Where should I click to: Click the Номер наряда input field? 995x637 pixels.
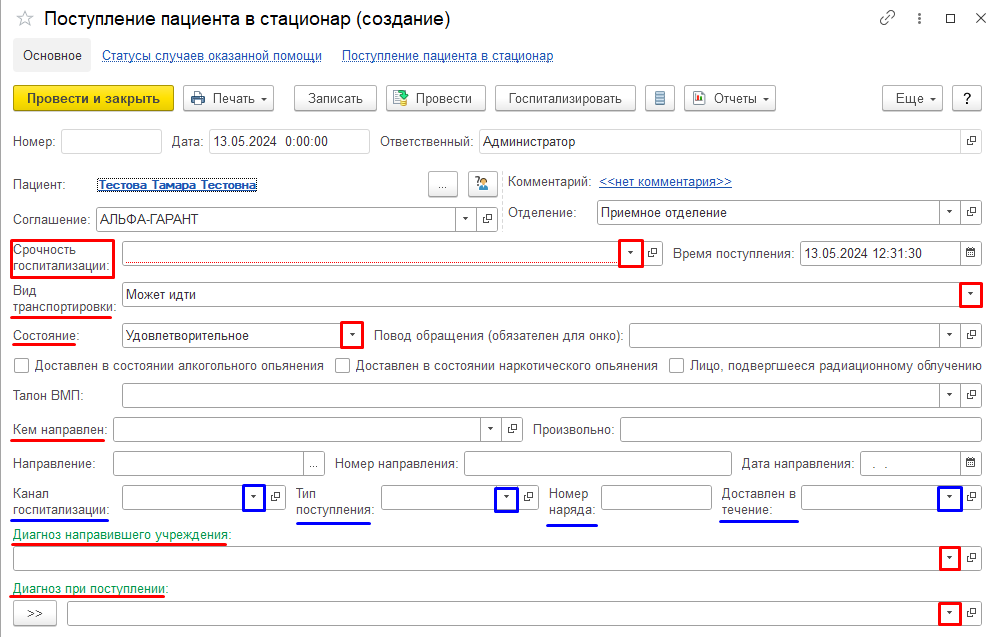click(656, 497)
